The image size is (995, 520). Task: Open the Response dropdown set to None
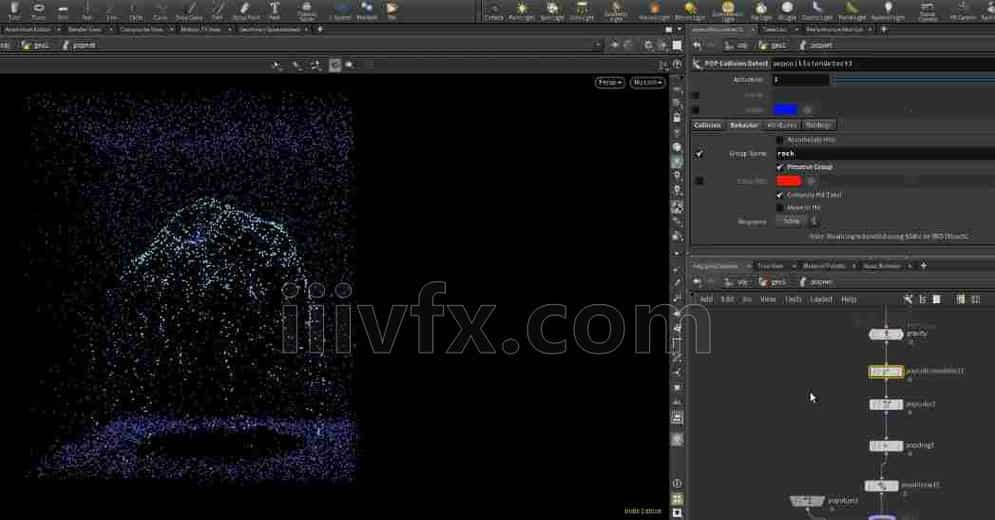click(x=797, y=222)
